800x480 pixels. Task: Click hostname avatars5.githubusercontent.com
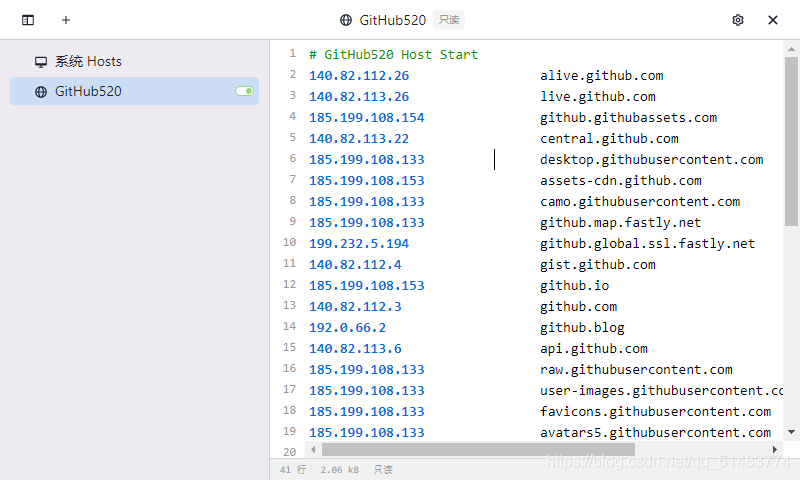656,432
